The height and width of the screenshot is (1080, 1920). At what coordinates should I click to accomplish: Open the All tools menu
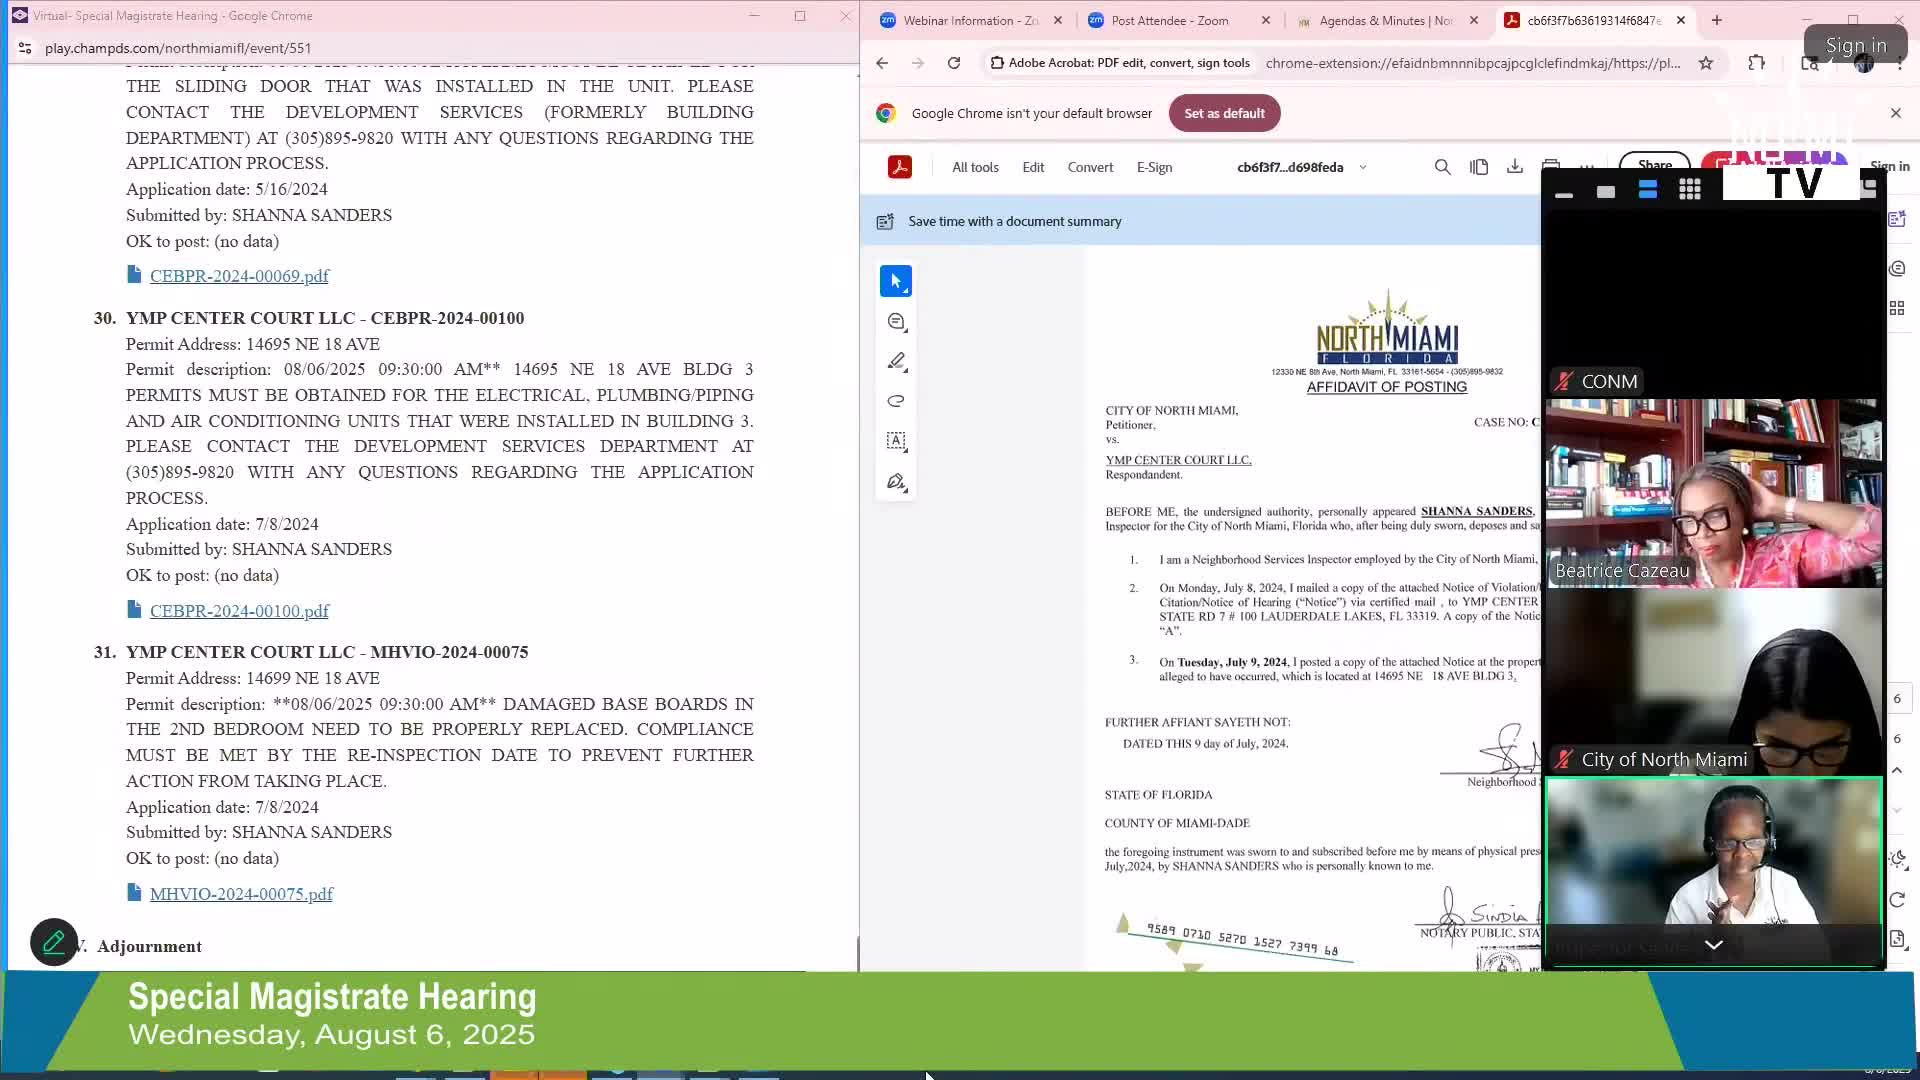975,167
